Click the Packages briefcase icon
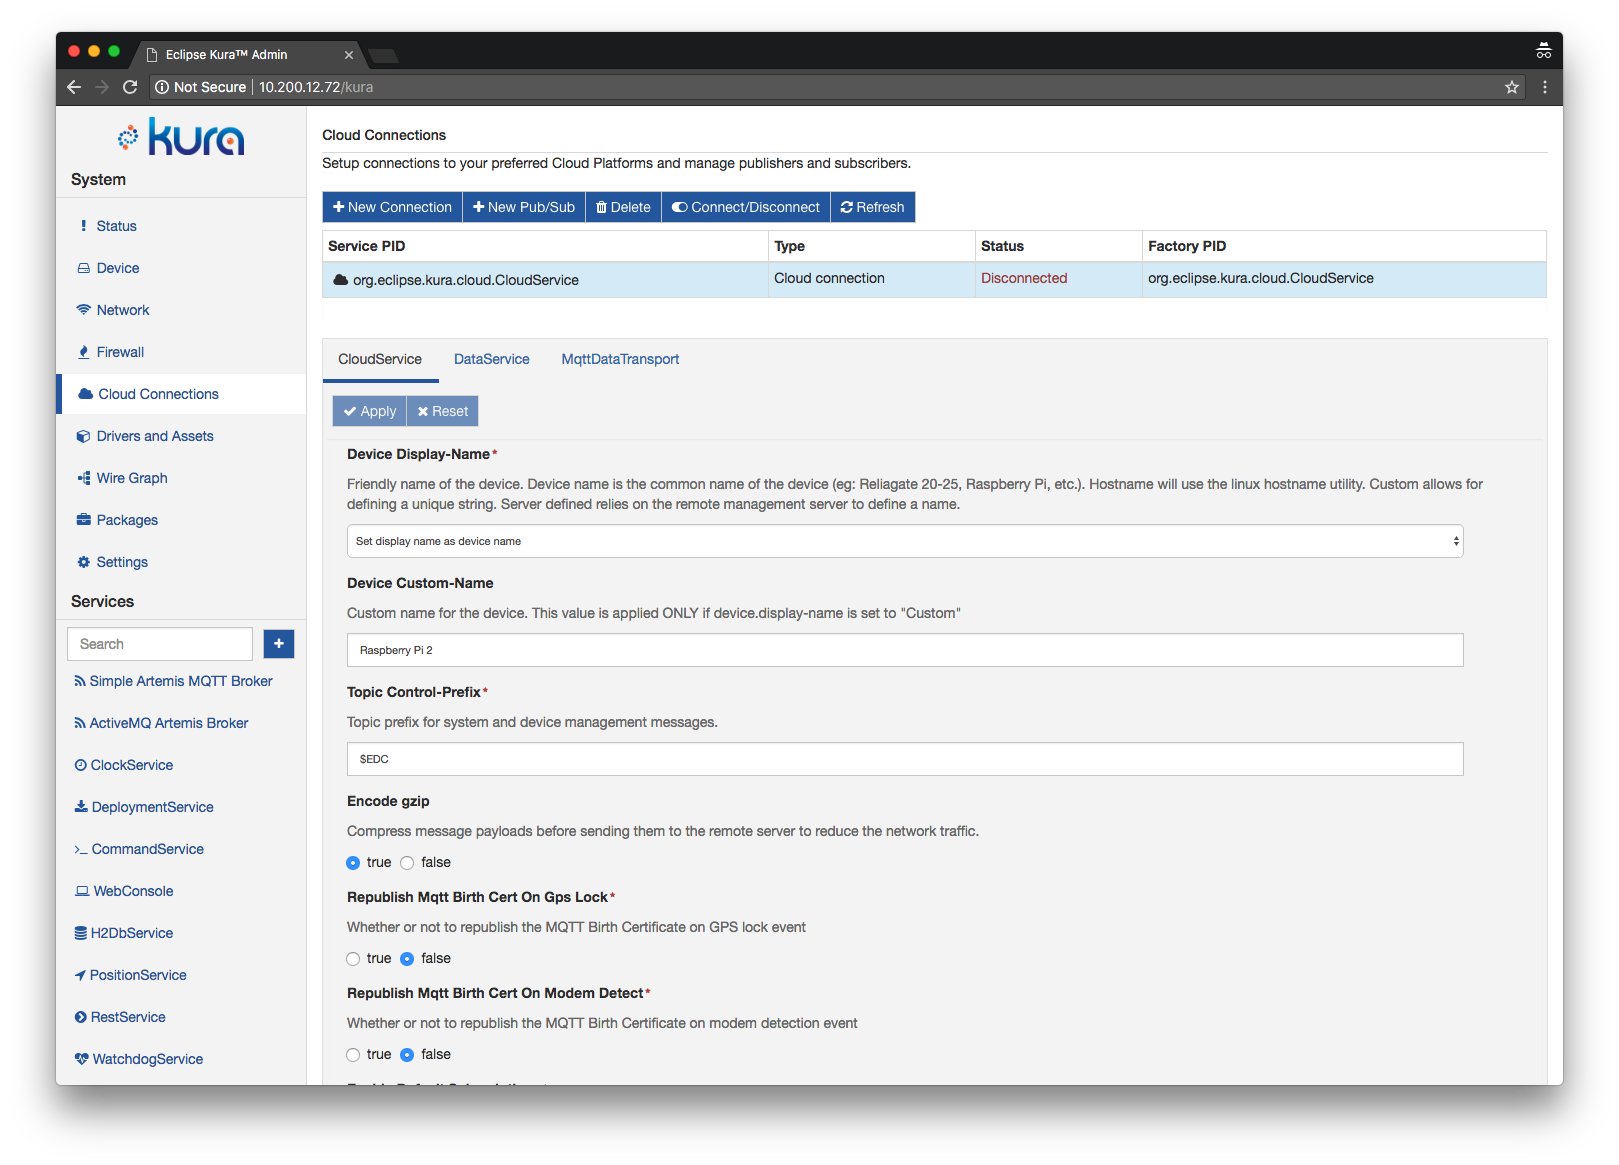This screenshot has height=1165, width=1619. tap(84, 520)
